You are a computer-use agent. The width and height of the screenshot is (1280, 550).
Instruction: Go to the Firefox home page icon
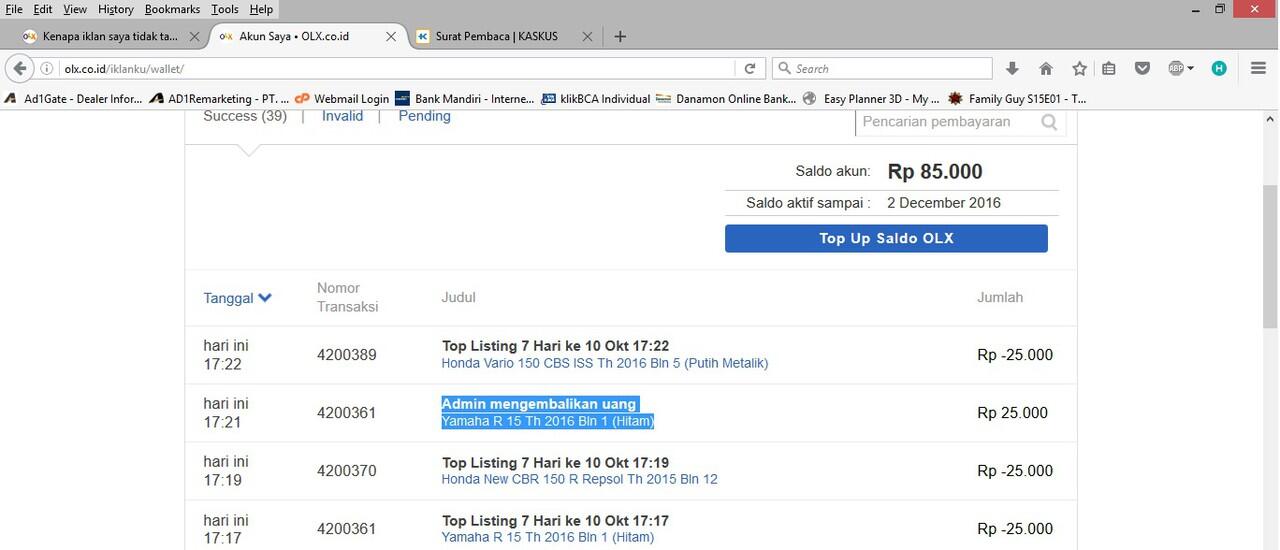pos(1046,68)
